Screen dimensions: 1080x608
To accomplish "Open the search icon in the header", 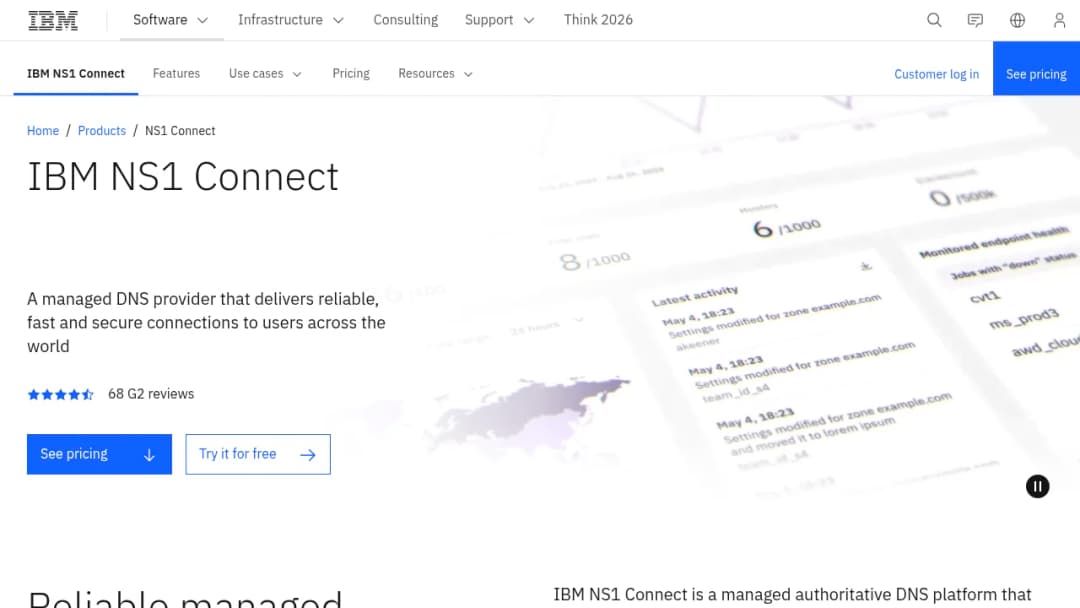I will pyautogui.click(x=934, y=20).
